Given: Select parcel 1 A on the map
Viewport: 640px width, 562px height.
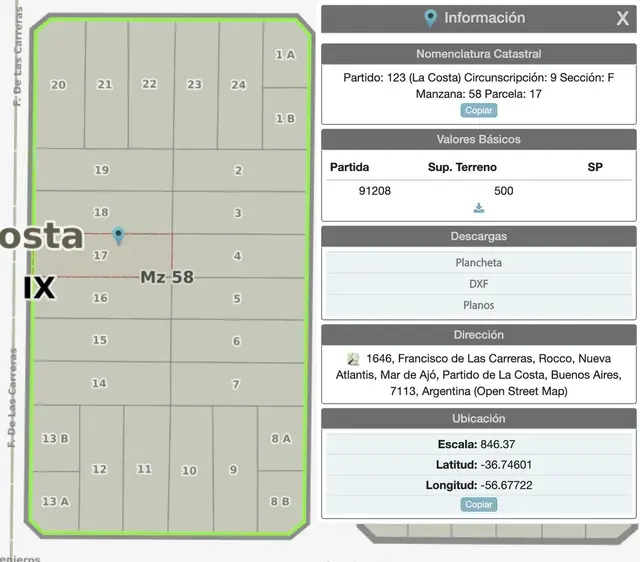Looking at the screenshot, I should 285,55.
